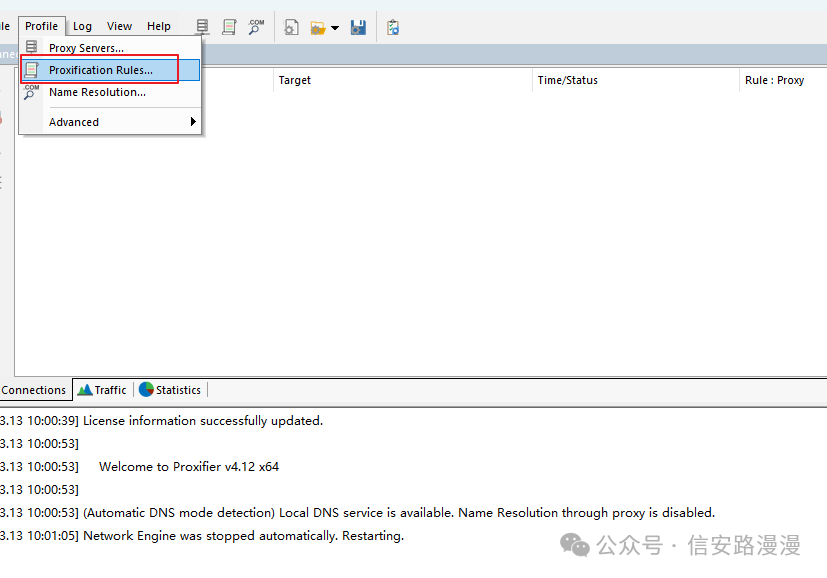The image size is (827, 578).
Task: Open the View menu
Action: click(119, 26)
